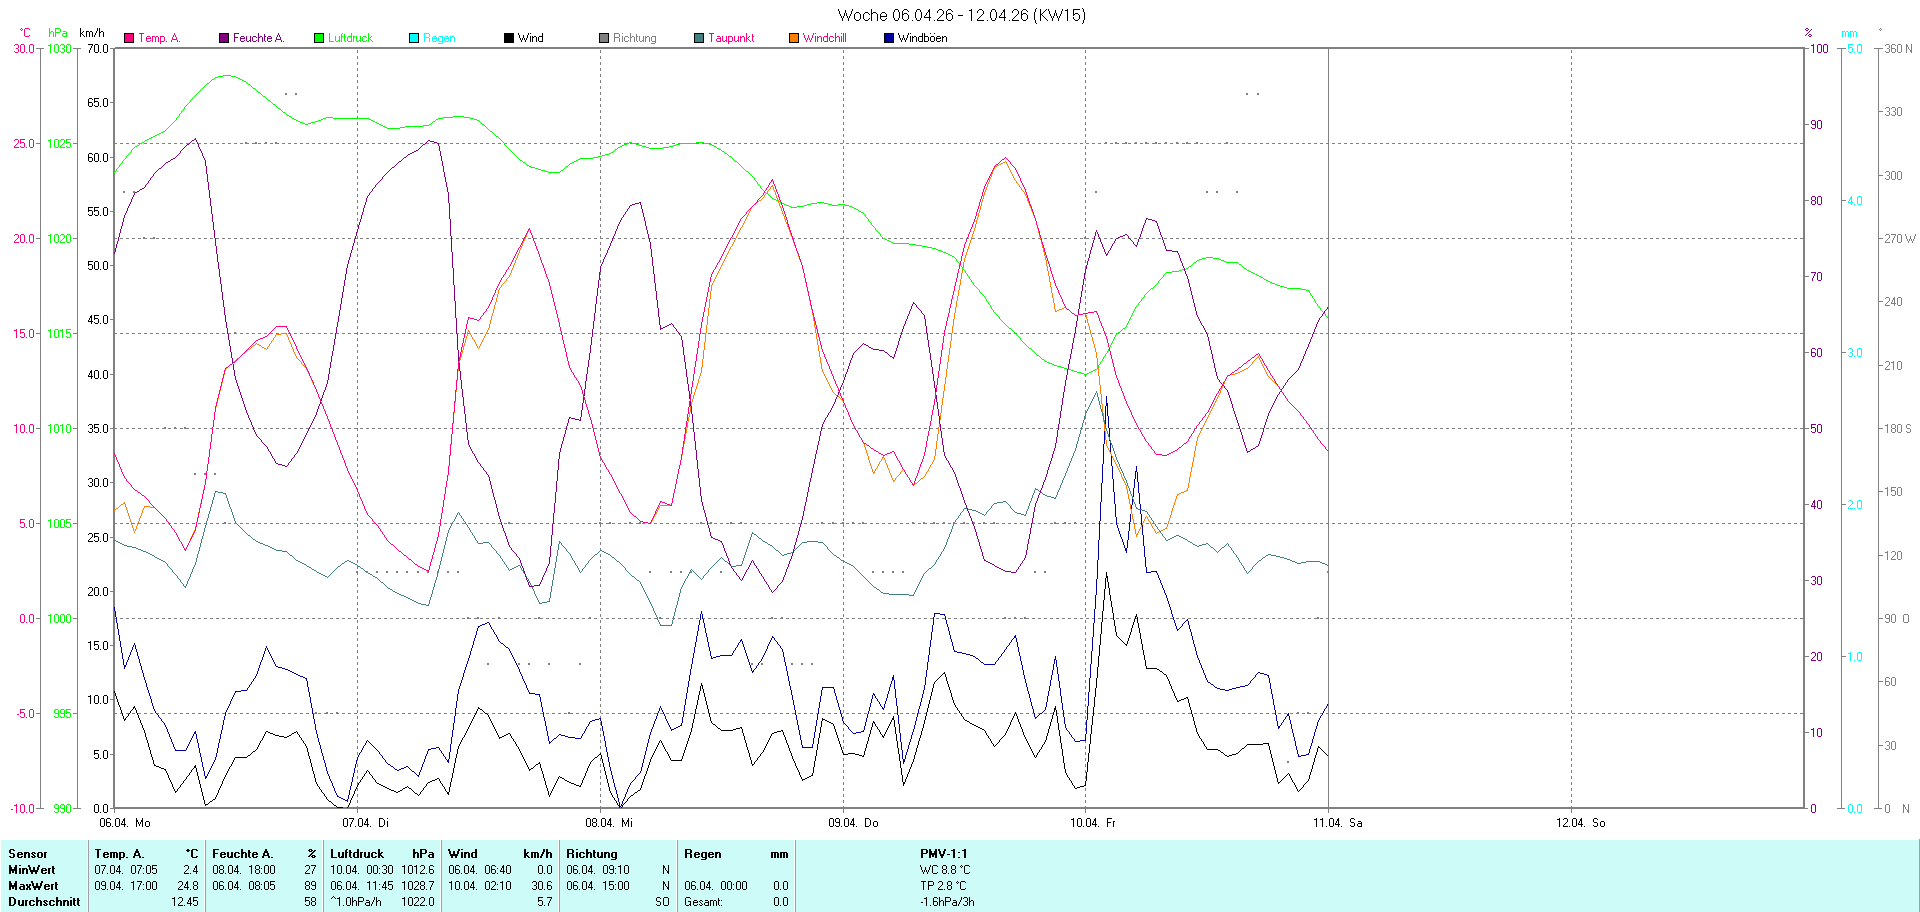Select the teal Taupunkt legend square

tap(699, 38)
